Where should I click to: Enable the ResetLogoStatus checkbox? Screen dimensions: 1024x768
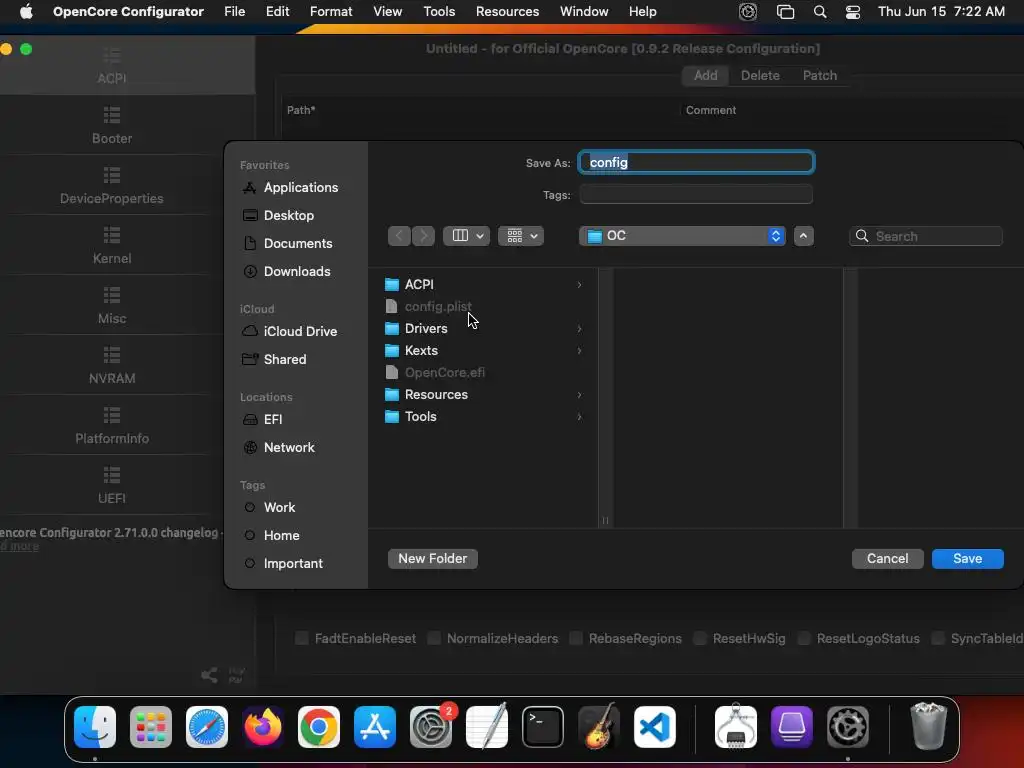(x=804, y=638)
